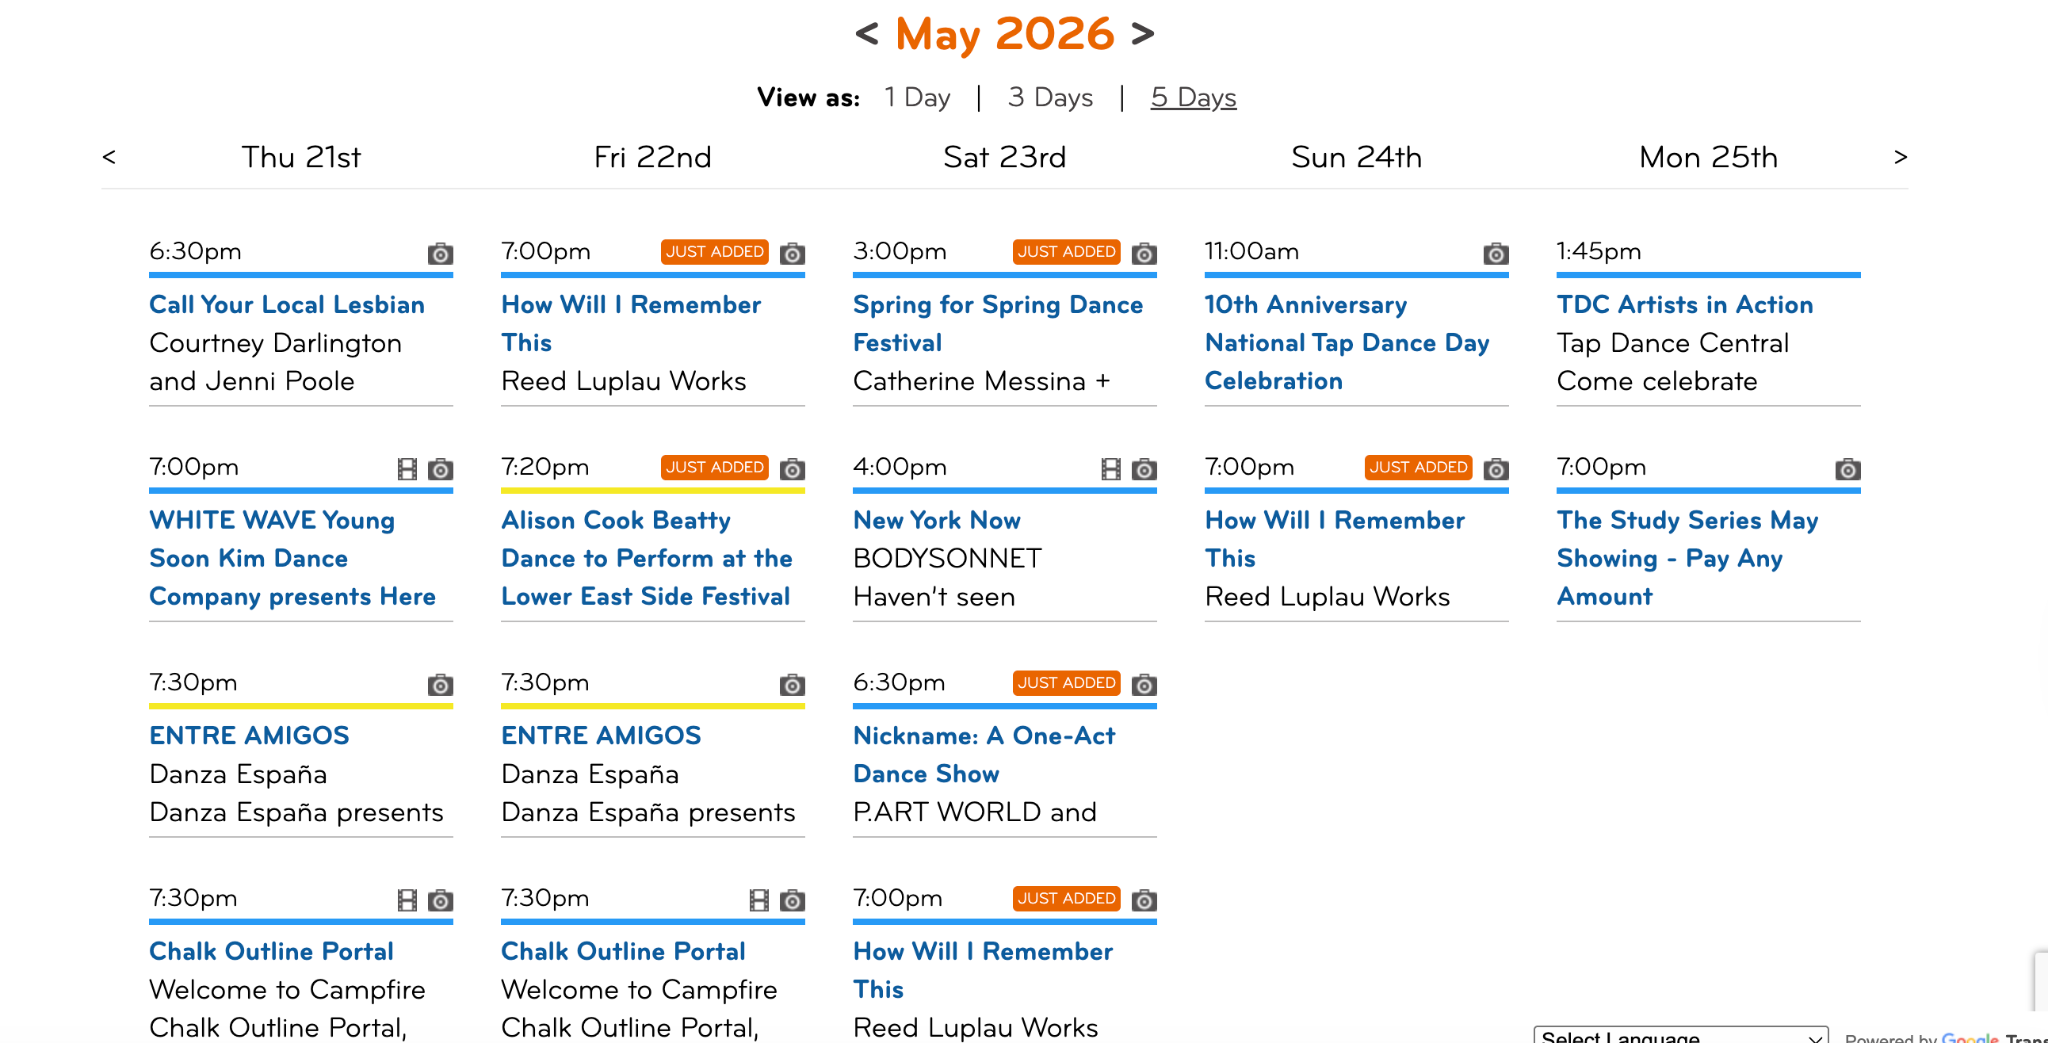Open Nickname: A One-Act Dance Show
2048x1043 pixels.
[984, 754]
